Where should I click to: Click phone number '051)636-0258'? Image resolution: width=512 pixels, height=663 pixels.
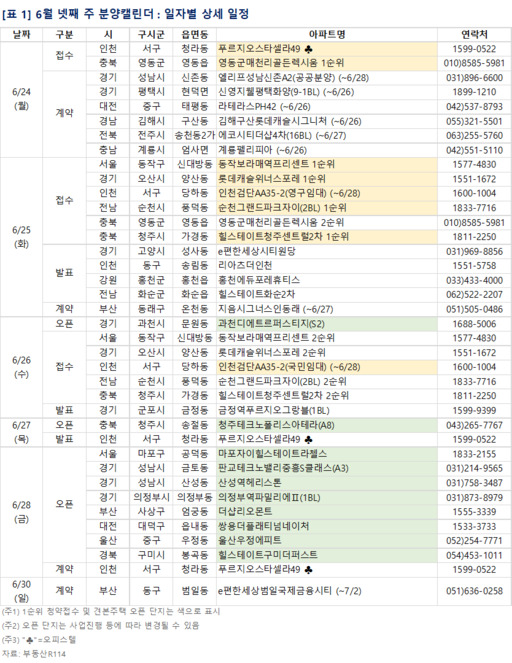[474, 591]
